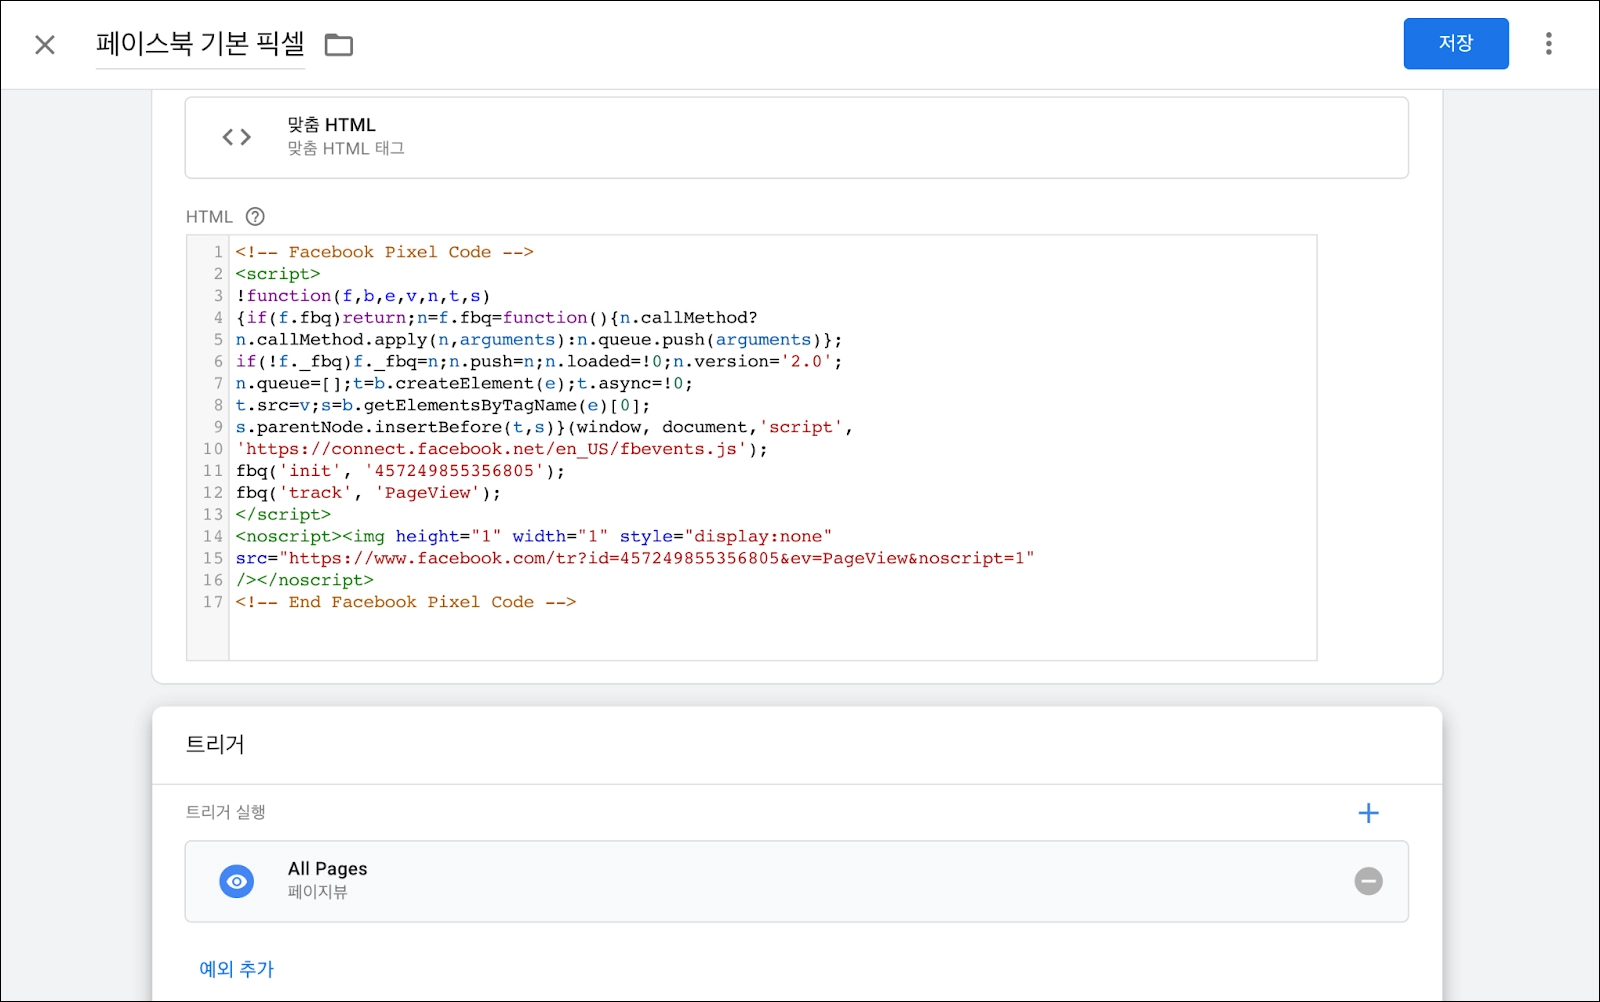Open the three-dot more options menu
The height and width of the screenshot is (1002, 1600).
tap(1548, 44)
